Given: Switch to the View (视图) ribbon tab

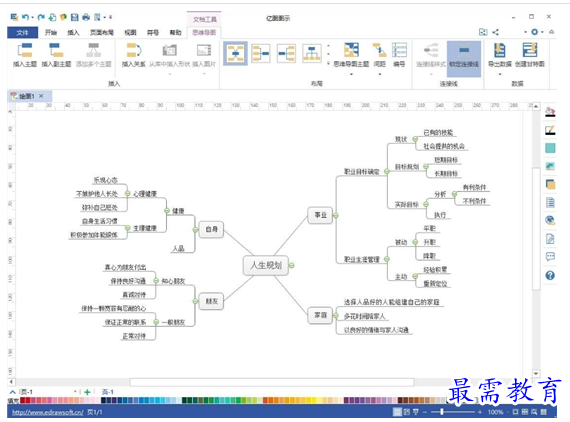Looking at the screenshot, I should (x=130, y=32).
